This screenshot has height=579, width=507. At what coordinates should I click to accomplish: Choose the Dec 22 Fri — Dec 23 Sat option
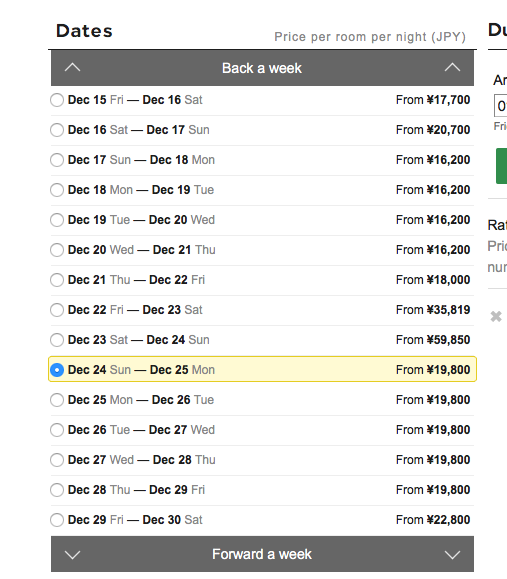pos(57,310)
